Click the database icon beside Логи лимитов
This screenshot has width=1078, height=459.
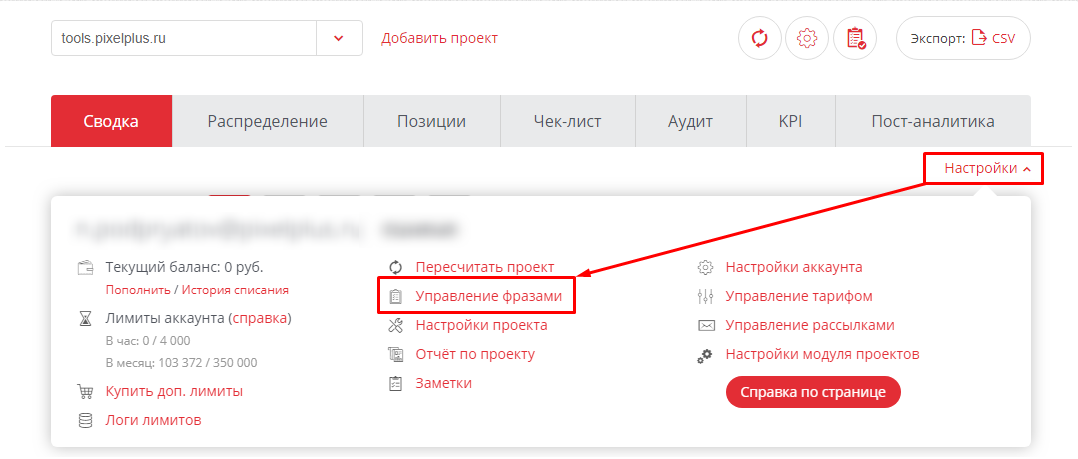85,420
